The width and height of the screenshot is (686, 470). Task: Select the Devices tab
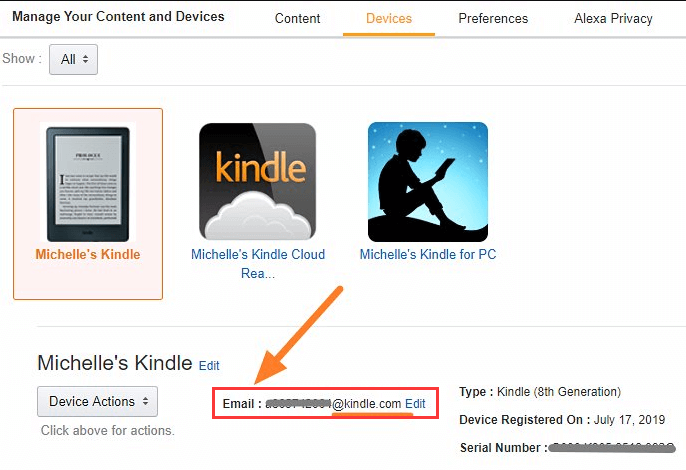click(x=389, y=18)
